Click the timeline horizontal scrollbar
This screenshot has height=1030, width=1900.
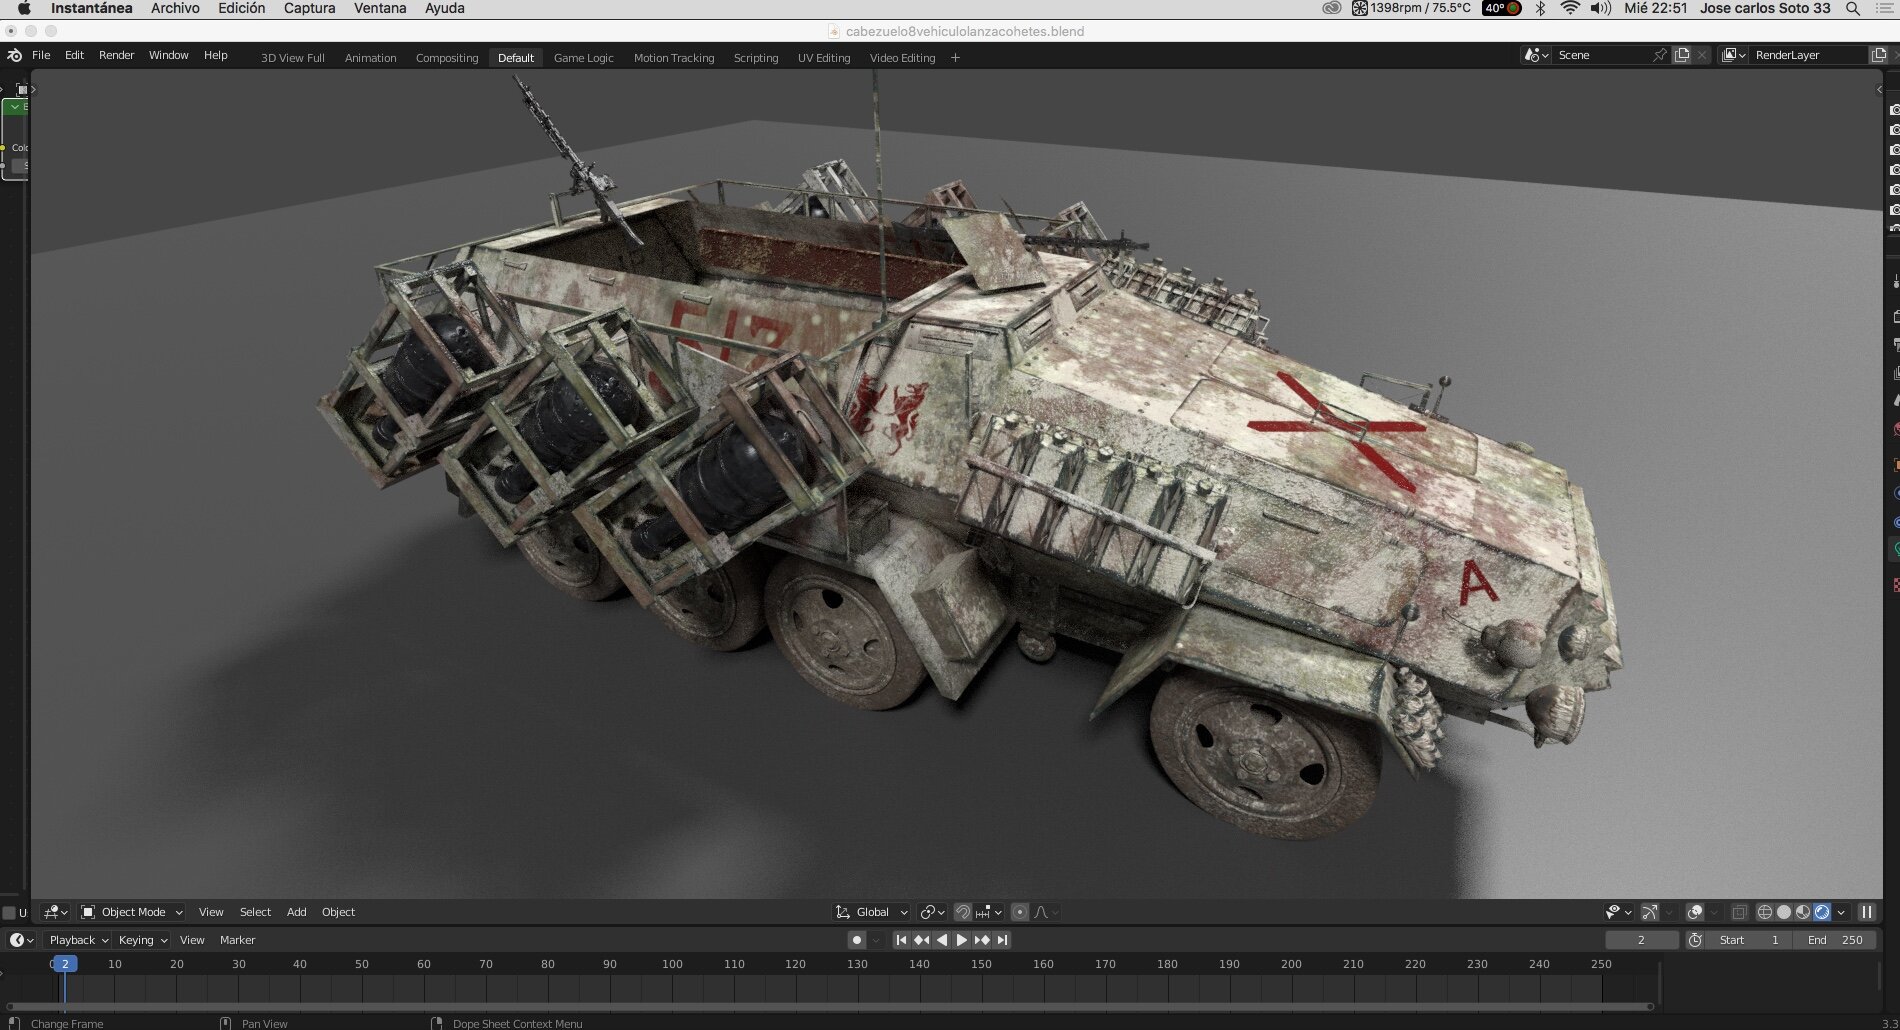830,1006
